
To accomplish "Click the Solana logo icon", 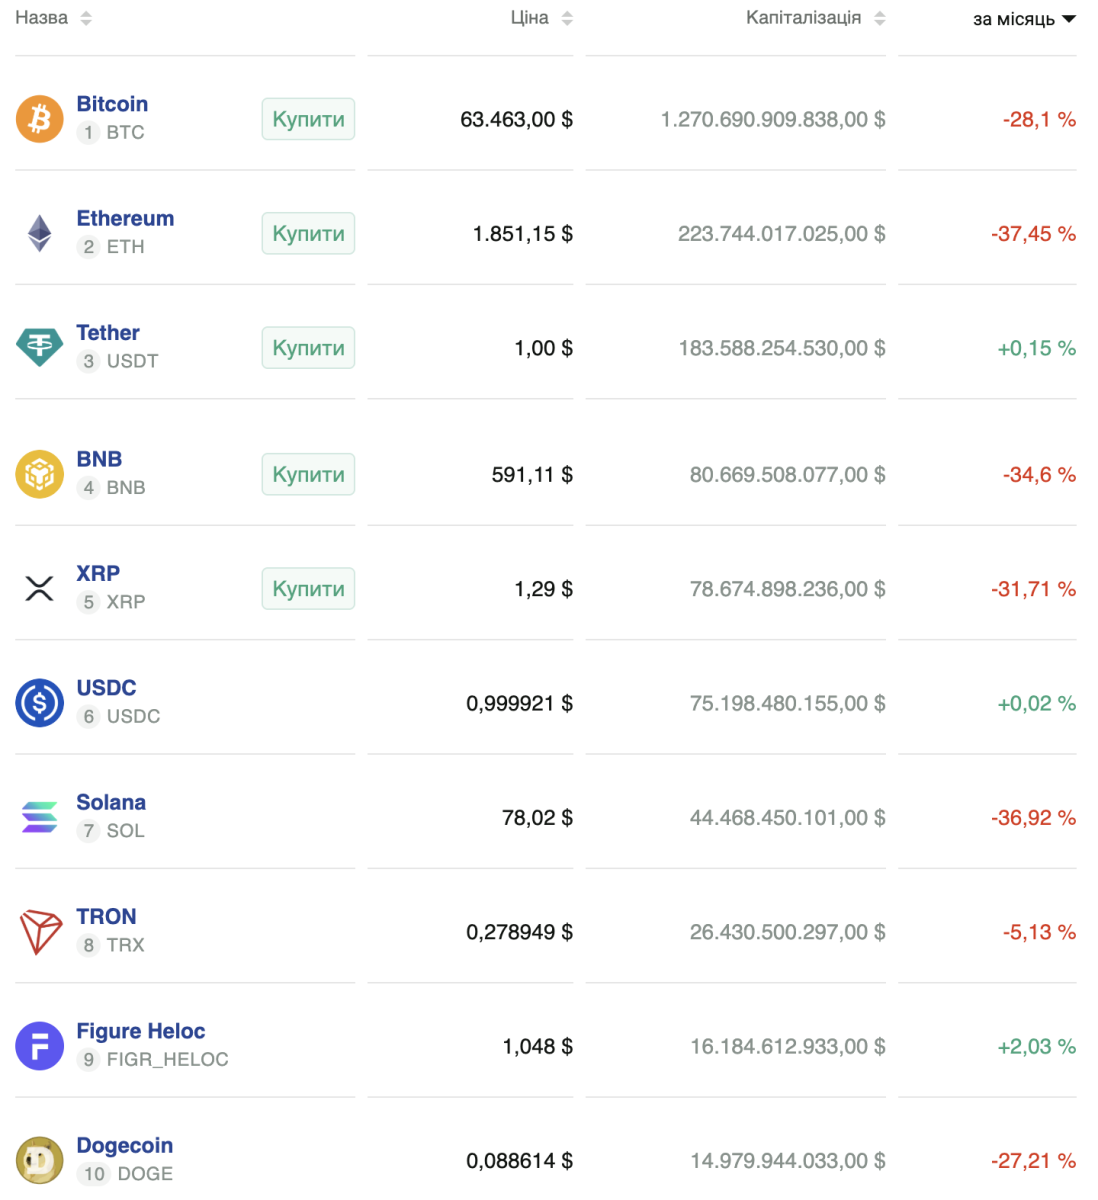I will (x=39, y=817).
